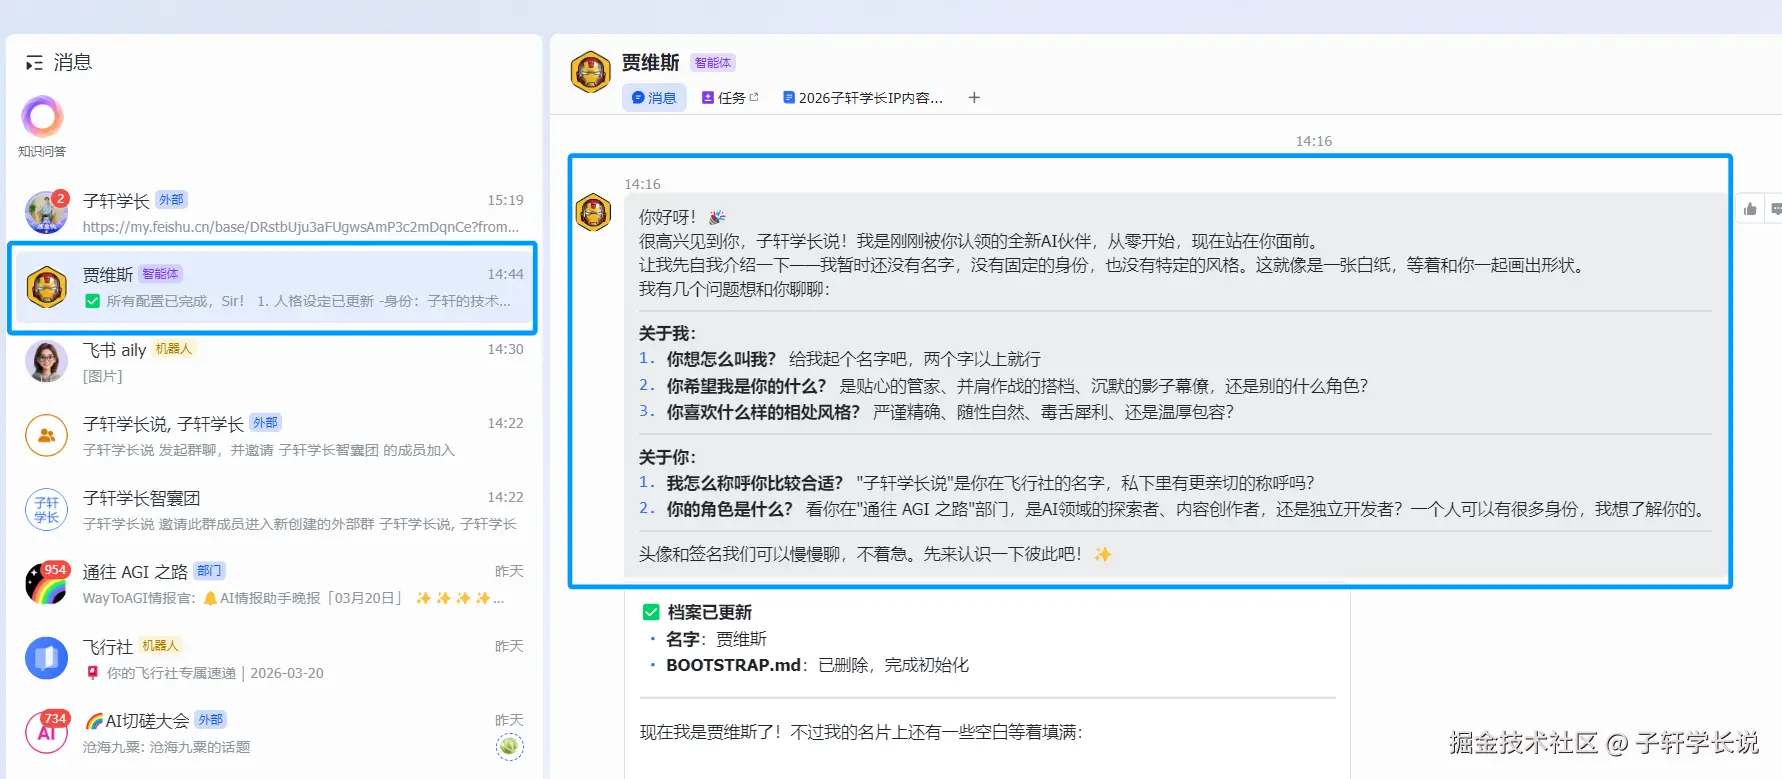Screen dimensions: 1782x779
Task: Open the 通往 AGI 之路 avatar with 954 badge
Action: pyautogui.click(x=47, y=583)
